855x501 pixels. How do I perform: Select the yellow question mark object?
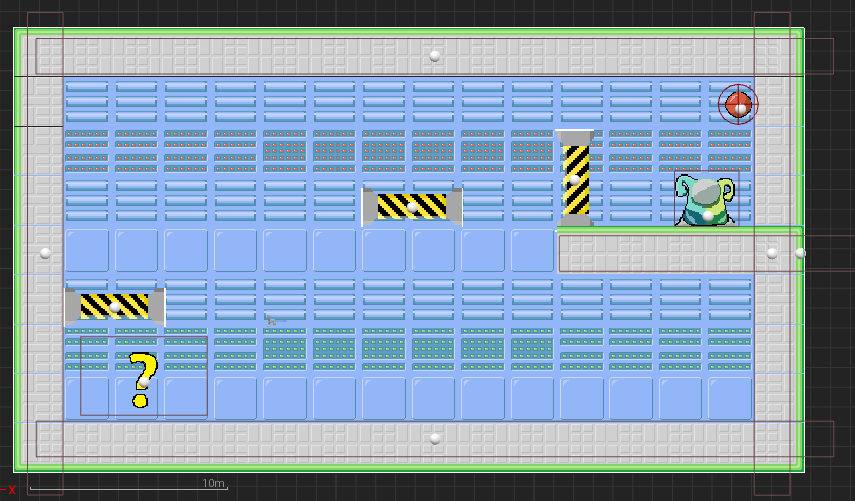tap(143, 381)
